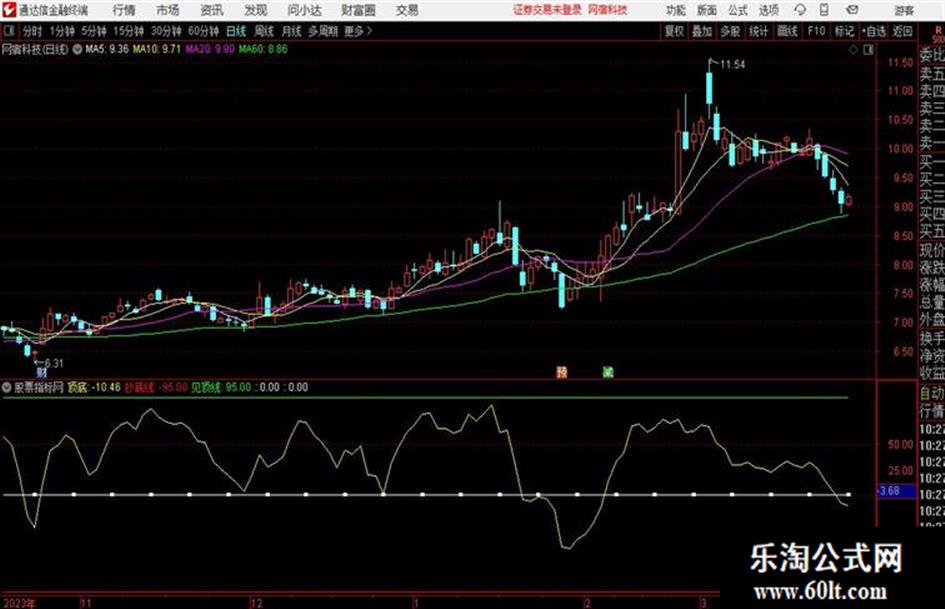Image resolution: width=945 pixels, height=609 pixels.
Task: Click the 顶底 -10.46 value label
Action: (x=94, y=387)
